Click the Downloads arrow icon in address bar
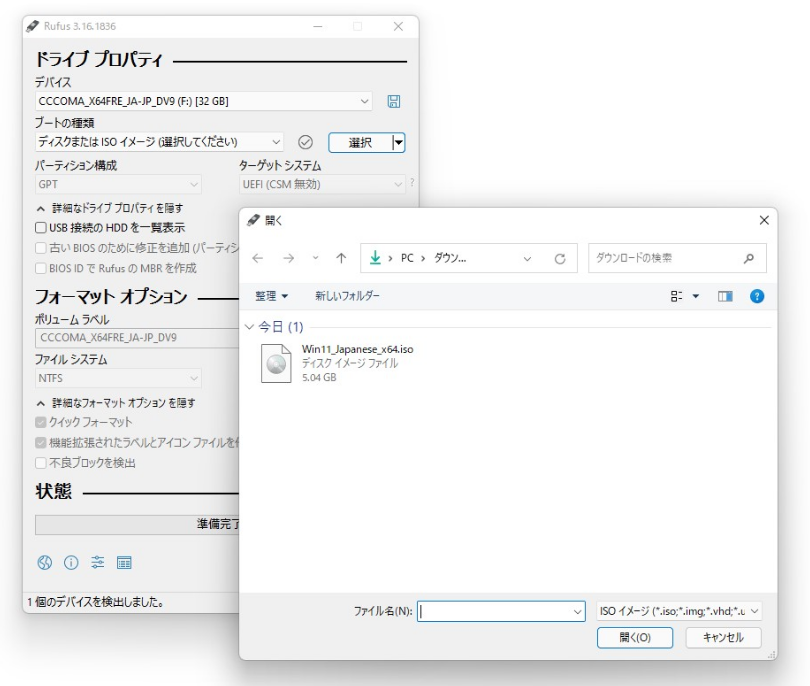The height and width of the screenshot is (686, 810). (x=376, y=257)
